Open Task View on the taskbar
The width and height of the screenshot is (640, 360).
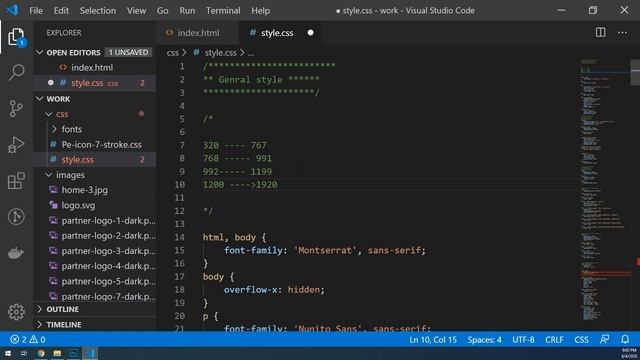[24, 353]
